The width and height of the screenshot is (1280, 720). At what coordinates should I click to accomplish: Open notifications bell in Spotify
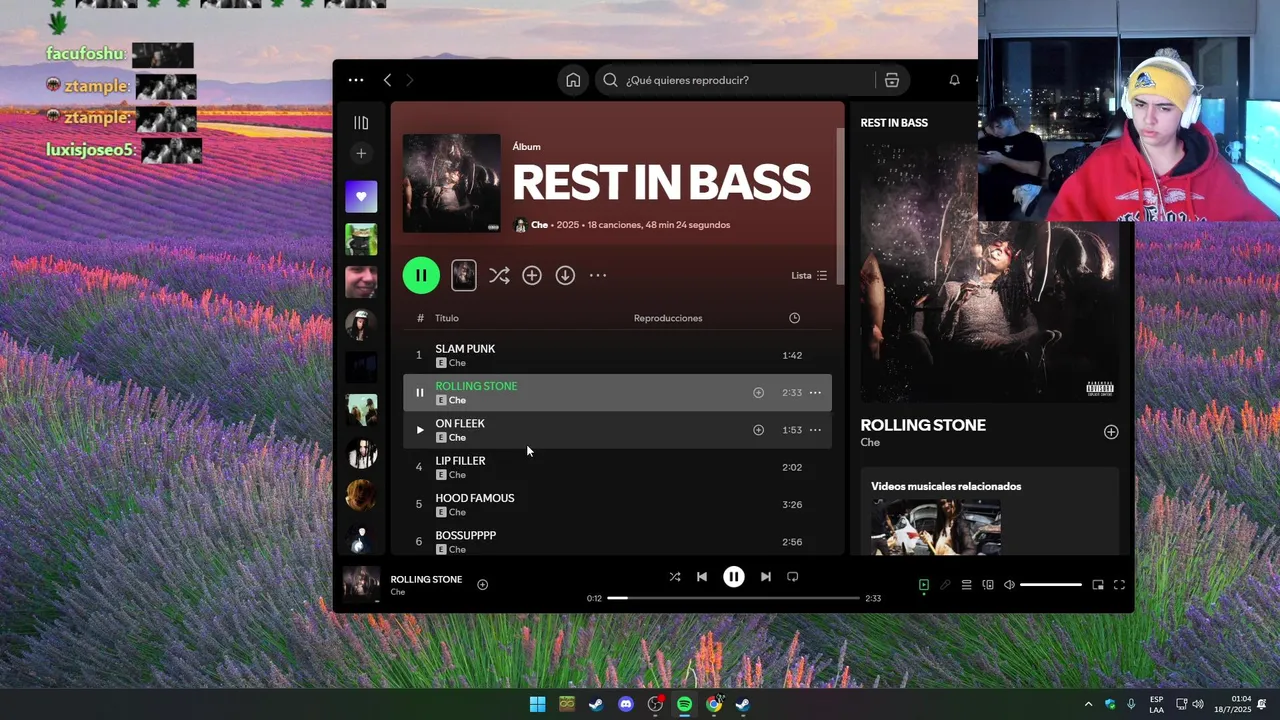pyautogui.click(x=954, y=80)
